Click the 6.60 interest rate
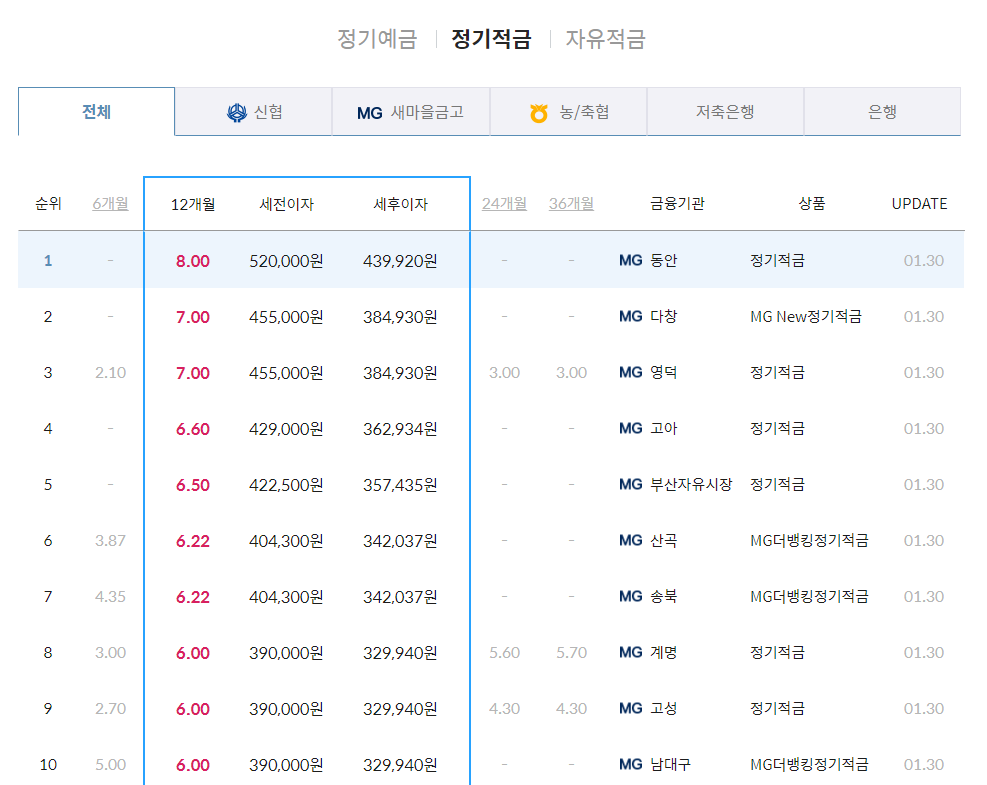The height and width of the screenshot is (785, 987). click(193, 429)
